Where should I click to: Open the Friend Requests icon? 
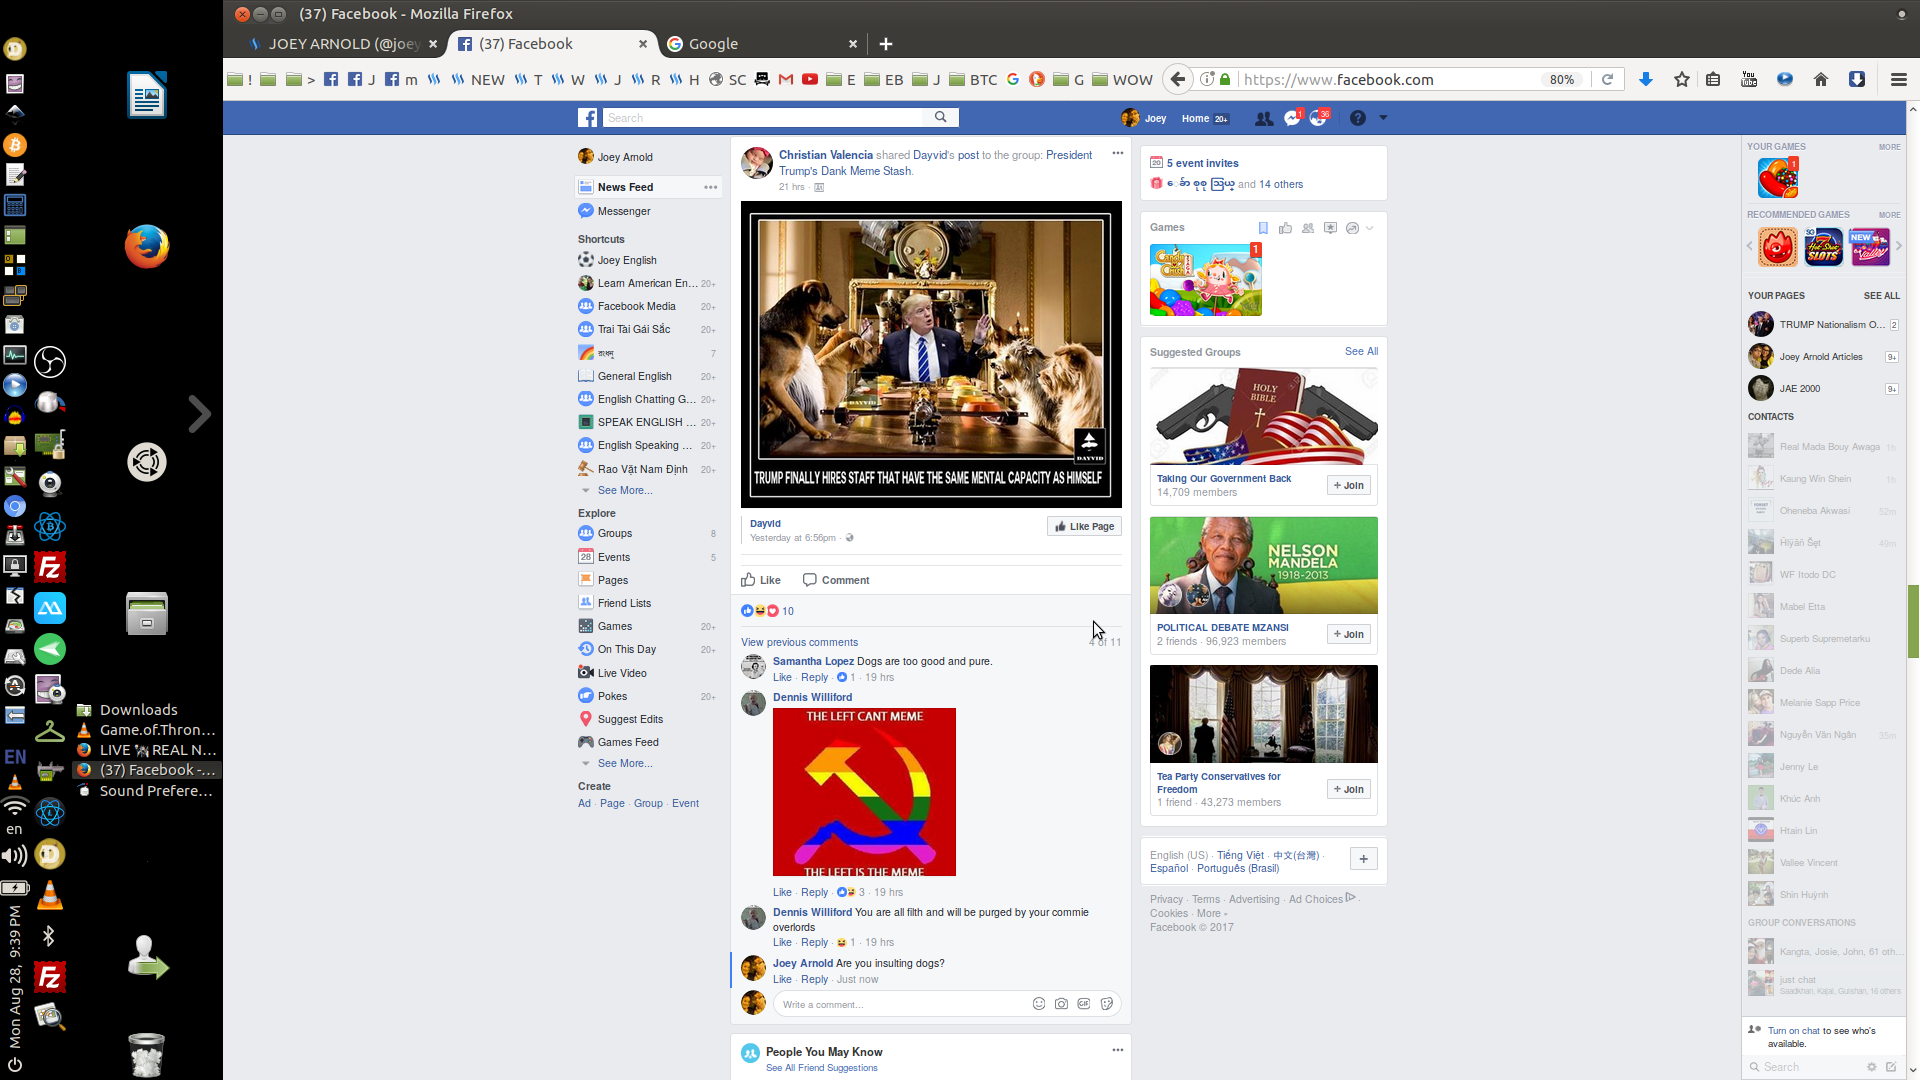pyautogui.click(x=1264, y=118)
